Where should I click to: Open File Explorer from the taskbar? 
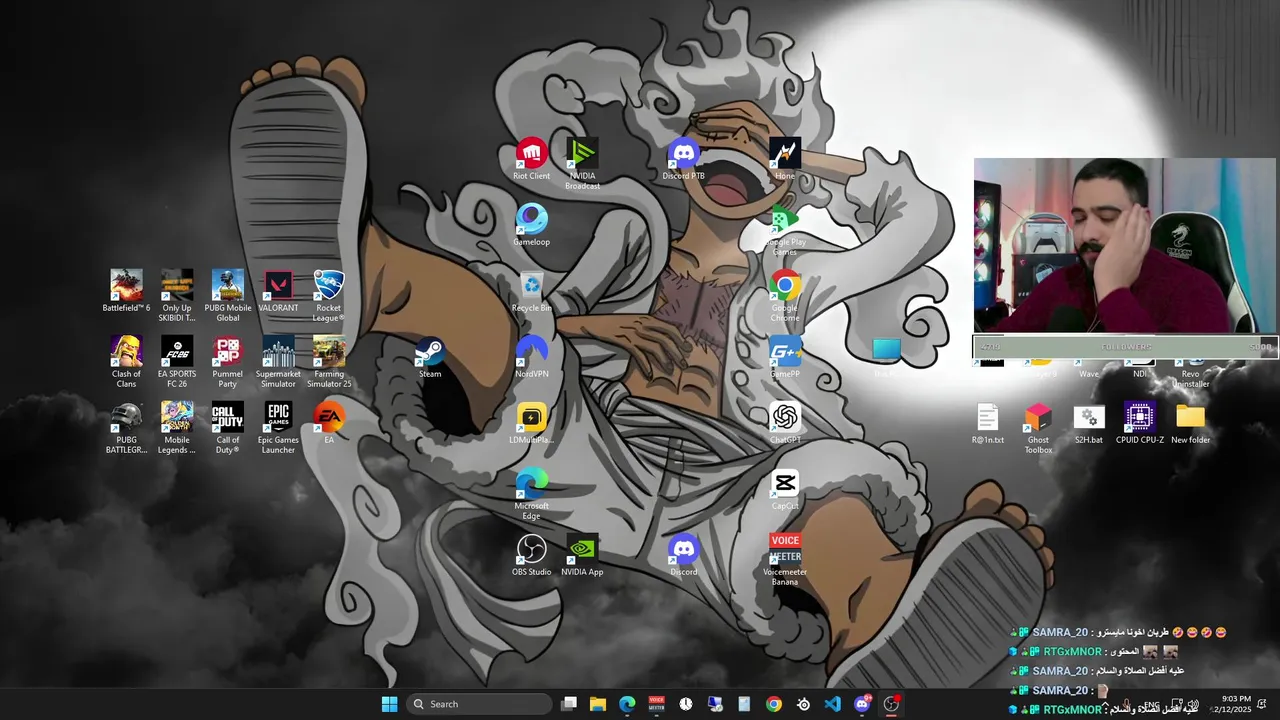point(598,704)
